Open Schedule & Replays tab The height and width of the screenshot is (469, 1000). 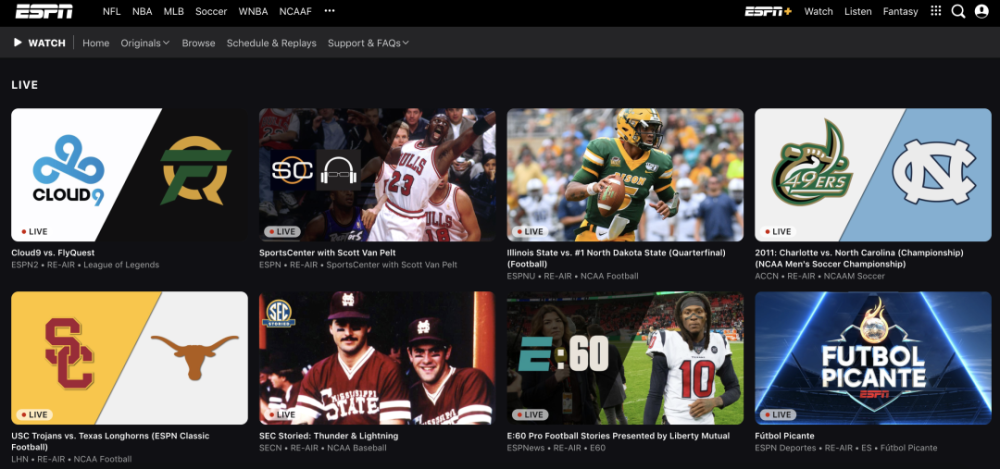[x=272, y=43]
